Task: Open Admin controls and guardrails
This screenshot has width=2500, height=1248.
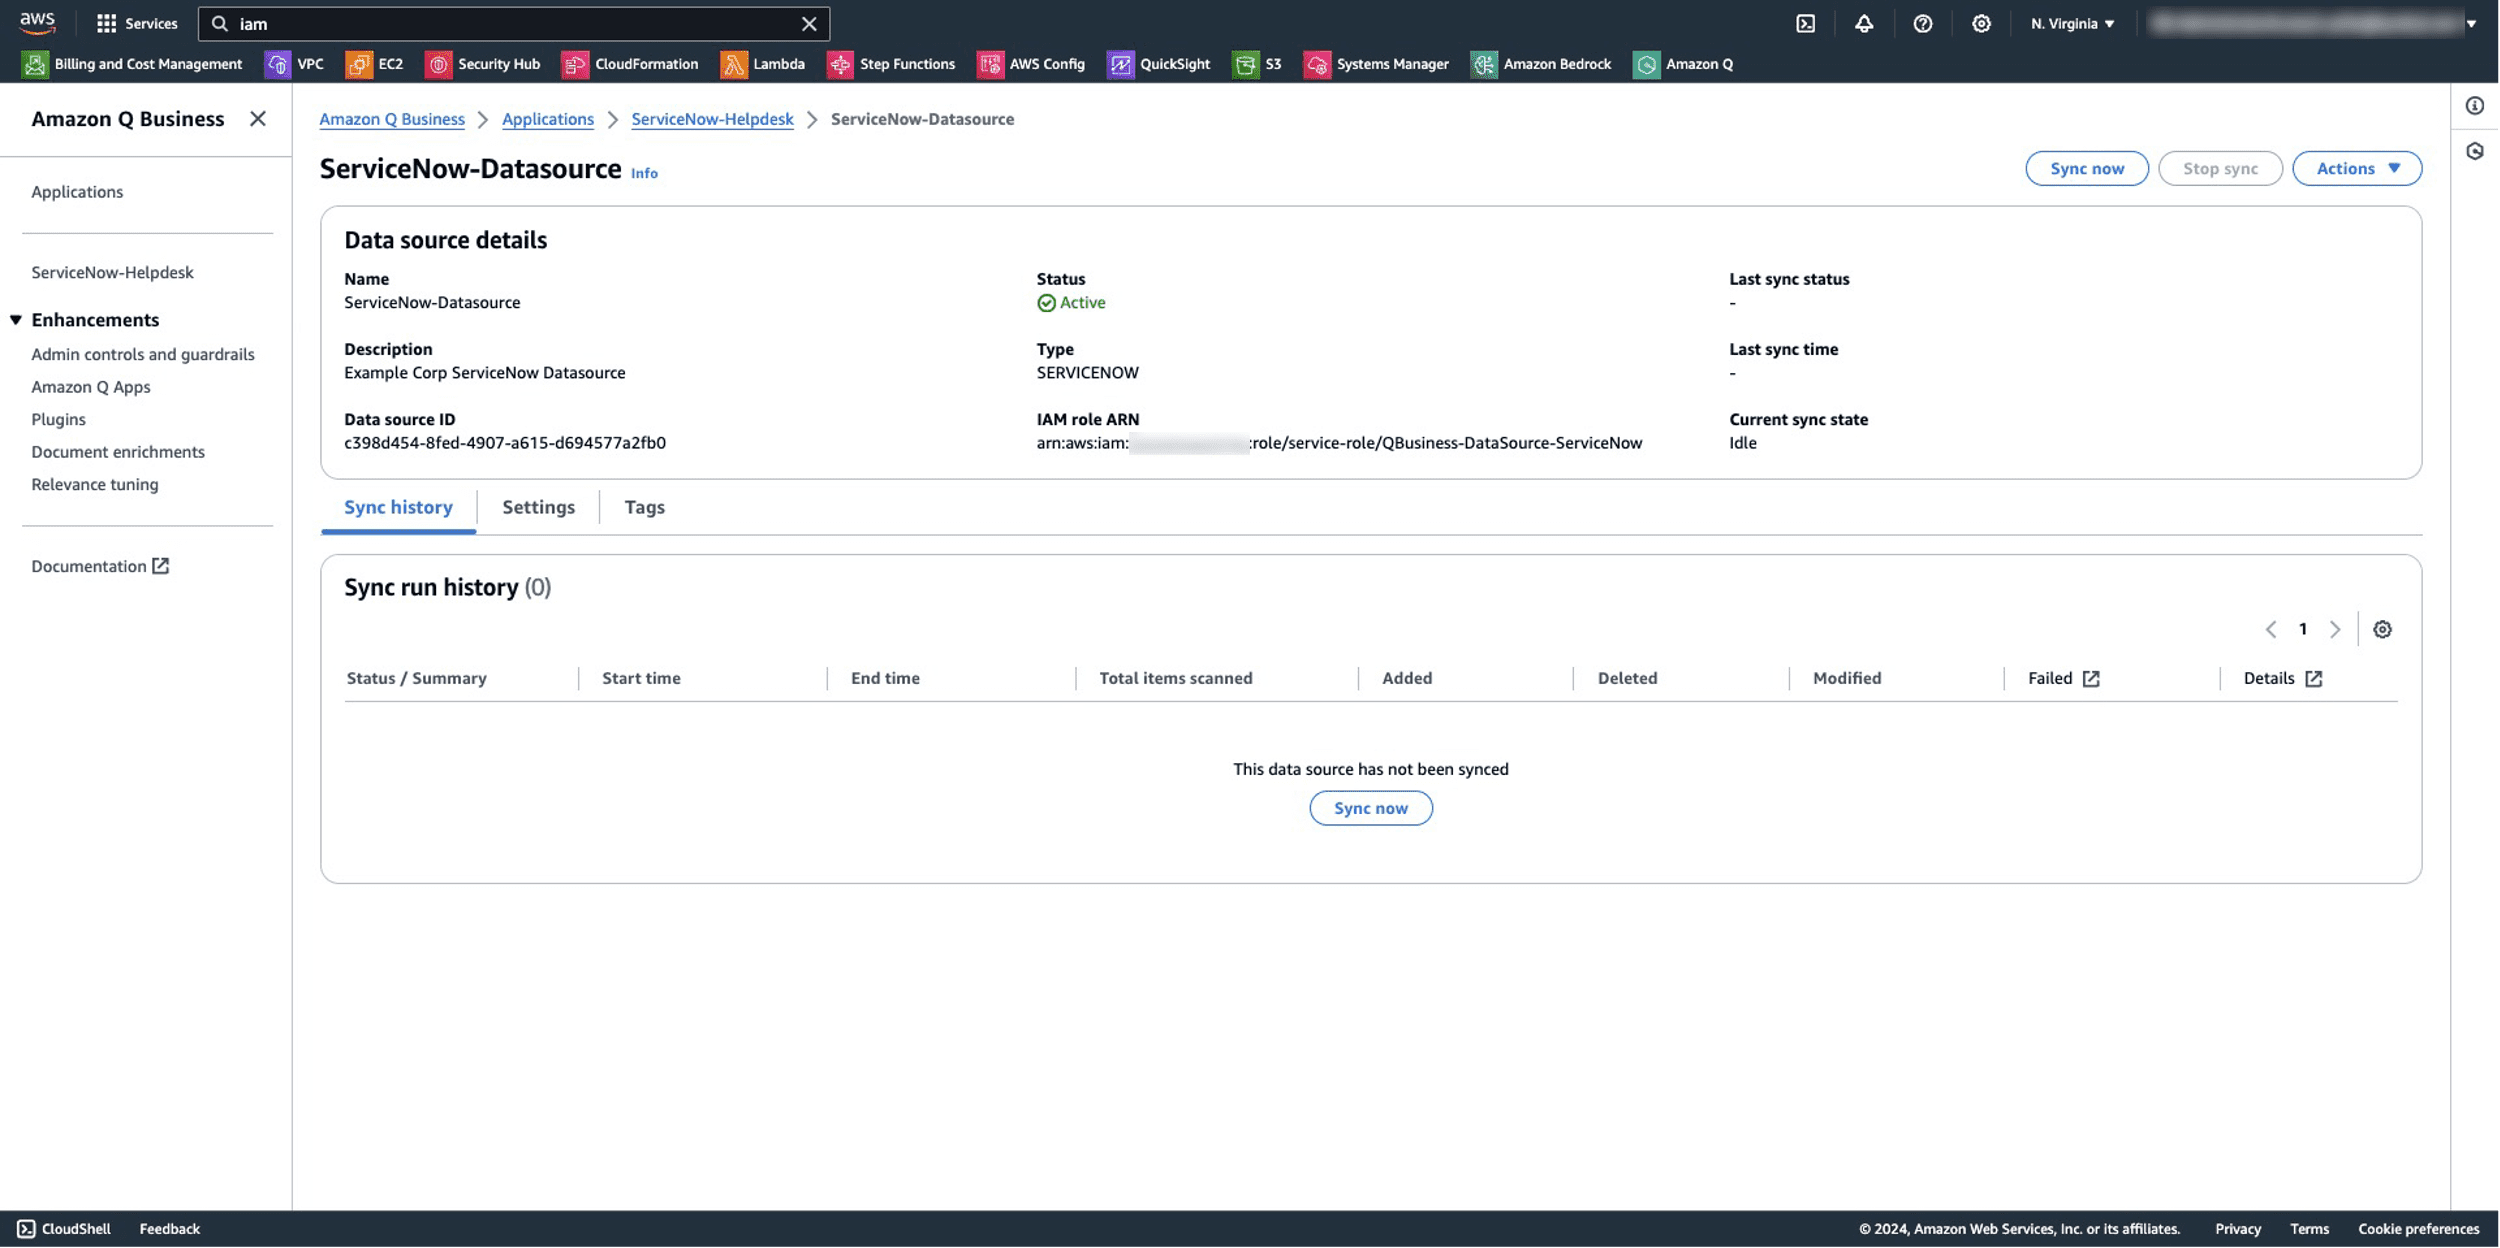Action: coord(143,354)
